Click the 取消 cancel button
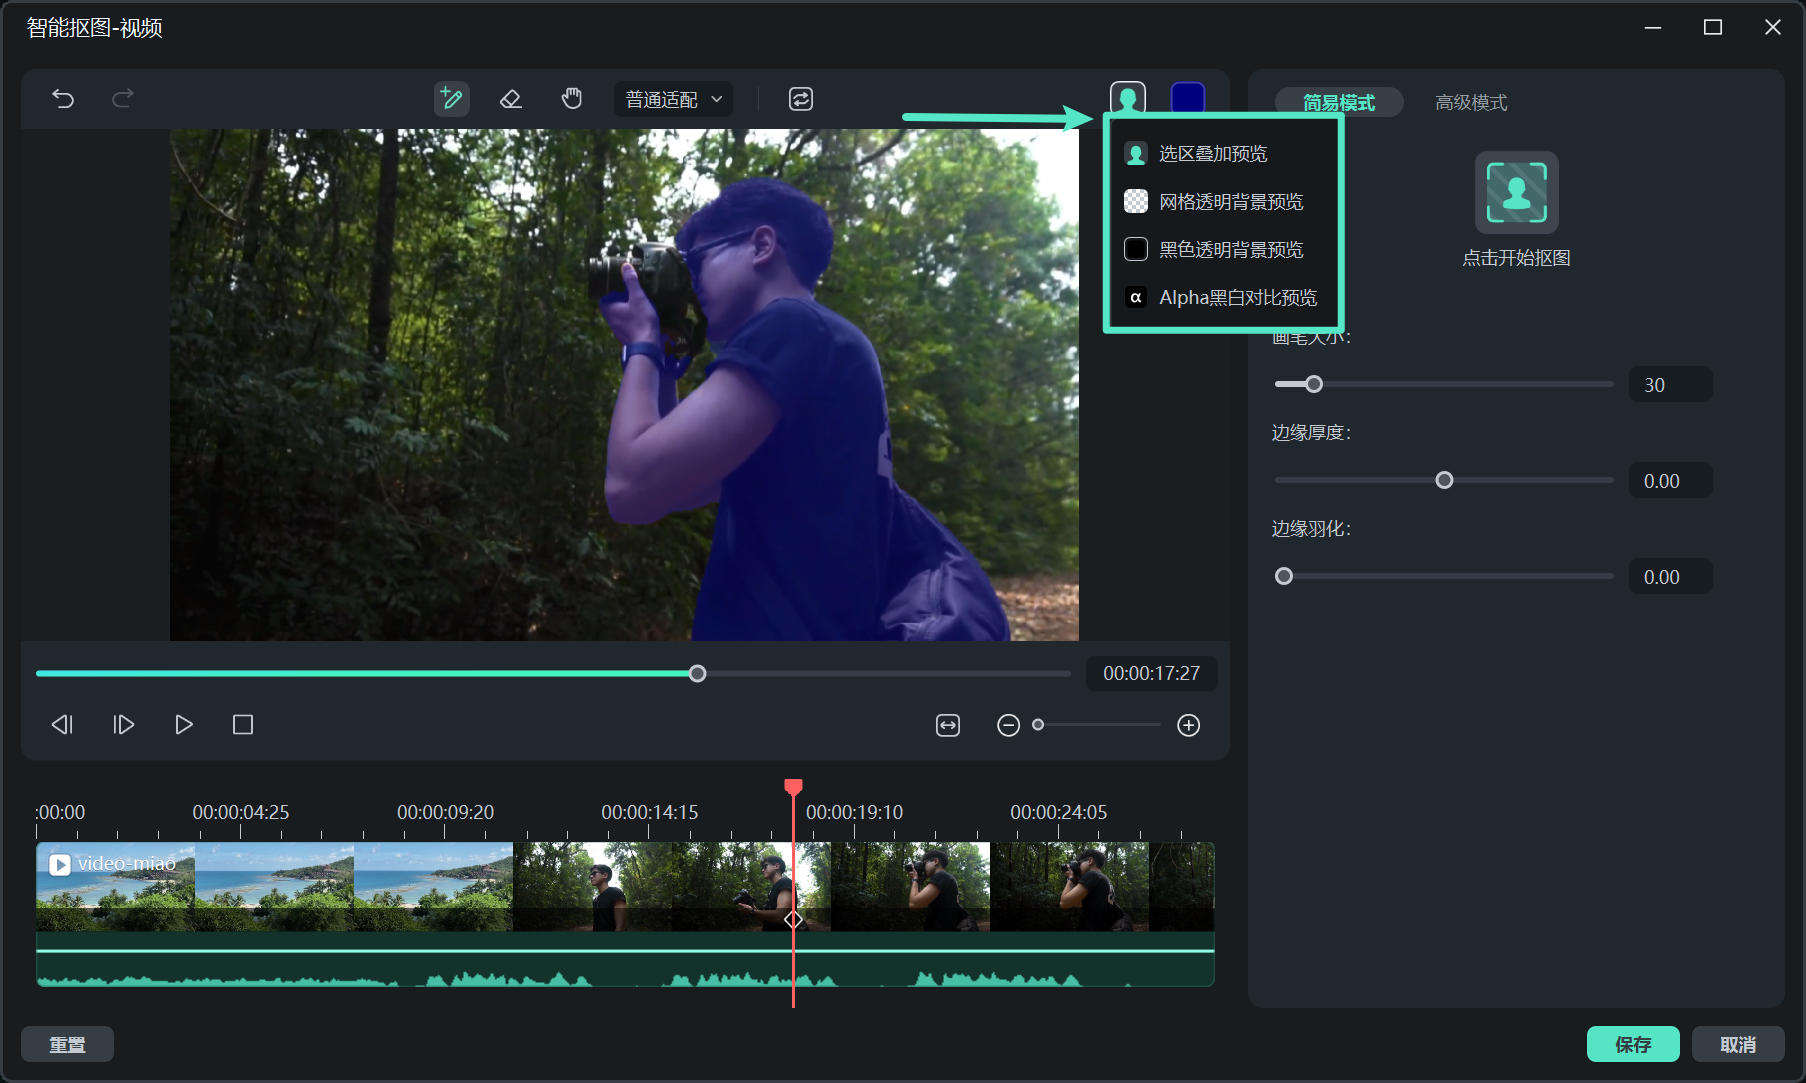 tap(1738, 1045)
